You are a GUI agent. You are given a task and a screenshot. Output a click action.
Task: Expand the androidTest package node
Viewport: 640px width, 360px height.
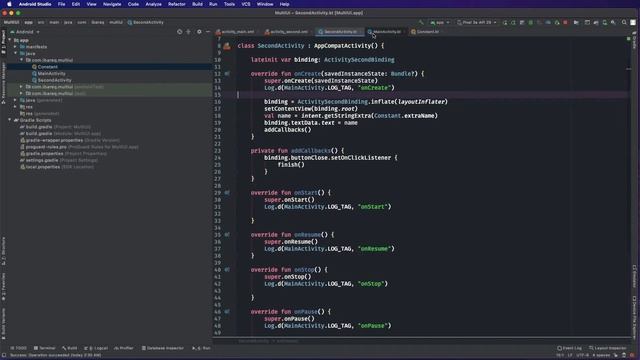pyautogui.click(x=21, y=87)
